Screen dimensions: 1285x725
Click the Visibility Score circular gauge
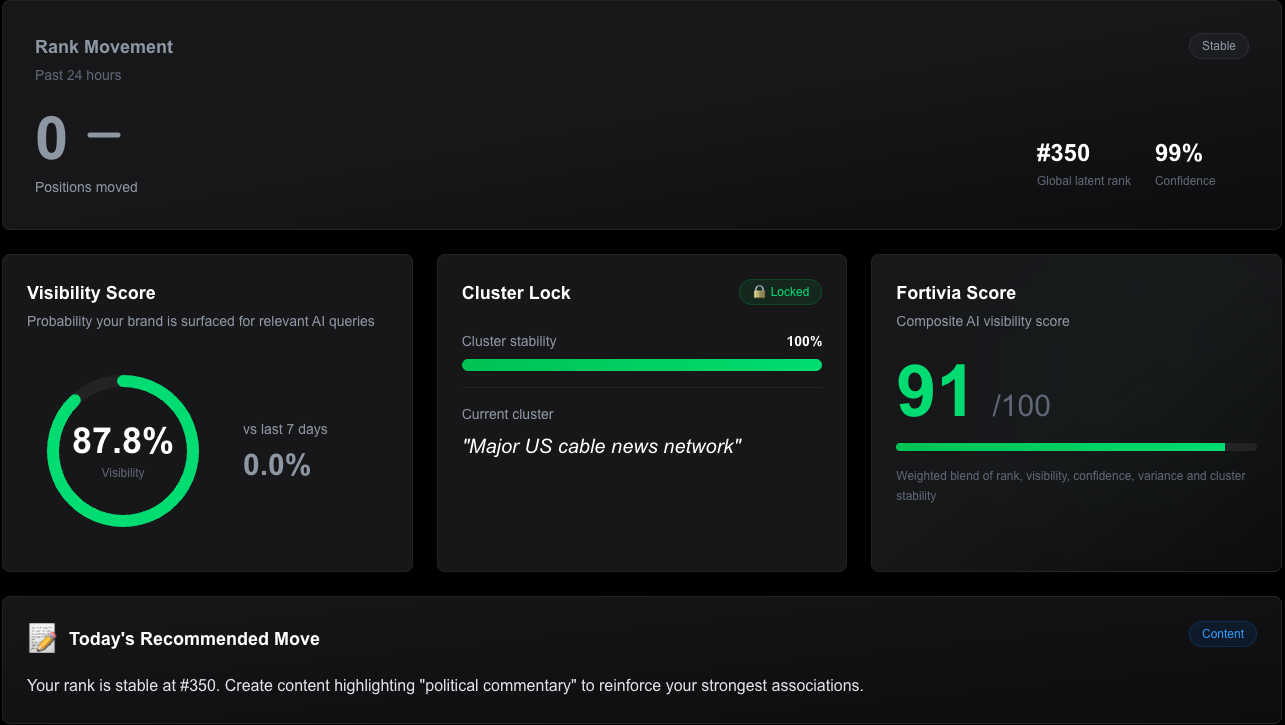coord(123,450)
